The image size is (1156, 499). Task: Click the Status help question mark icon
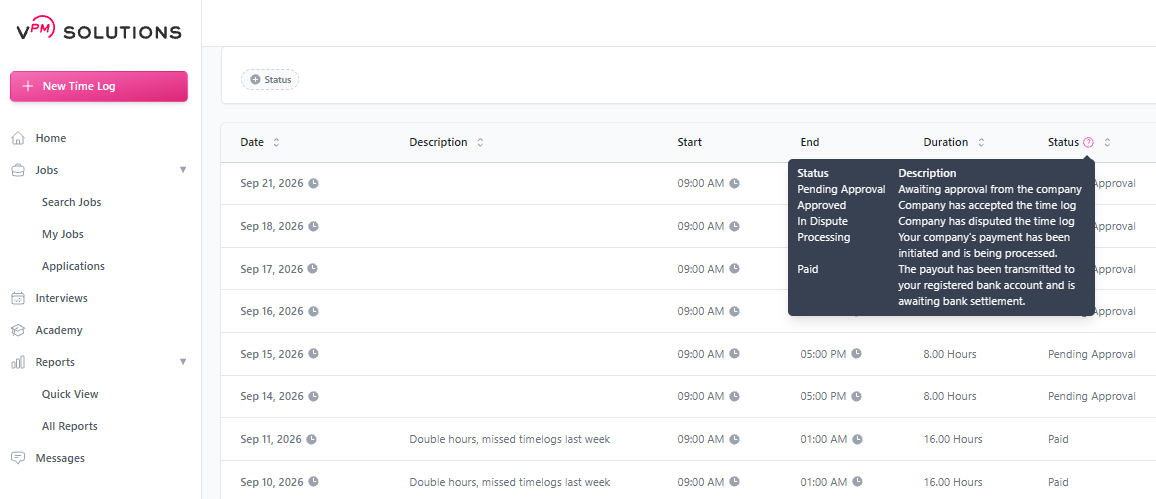(1088, 143)
